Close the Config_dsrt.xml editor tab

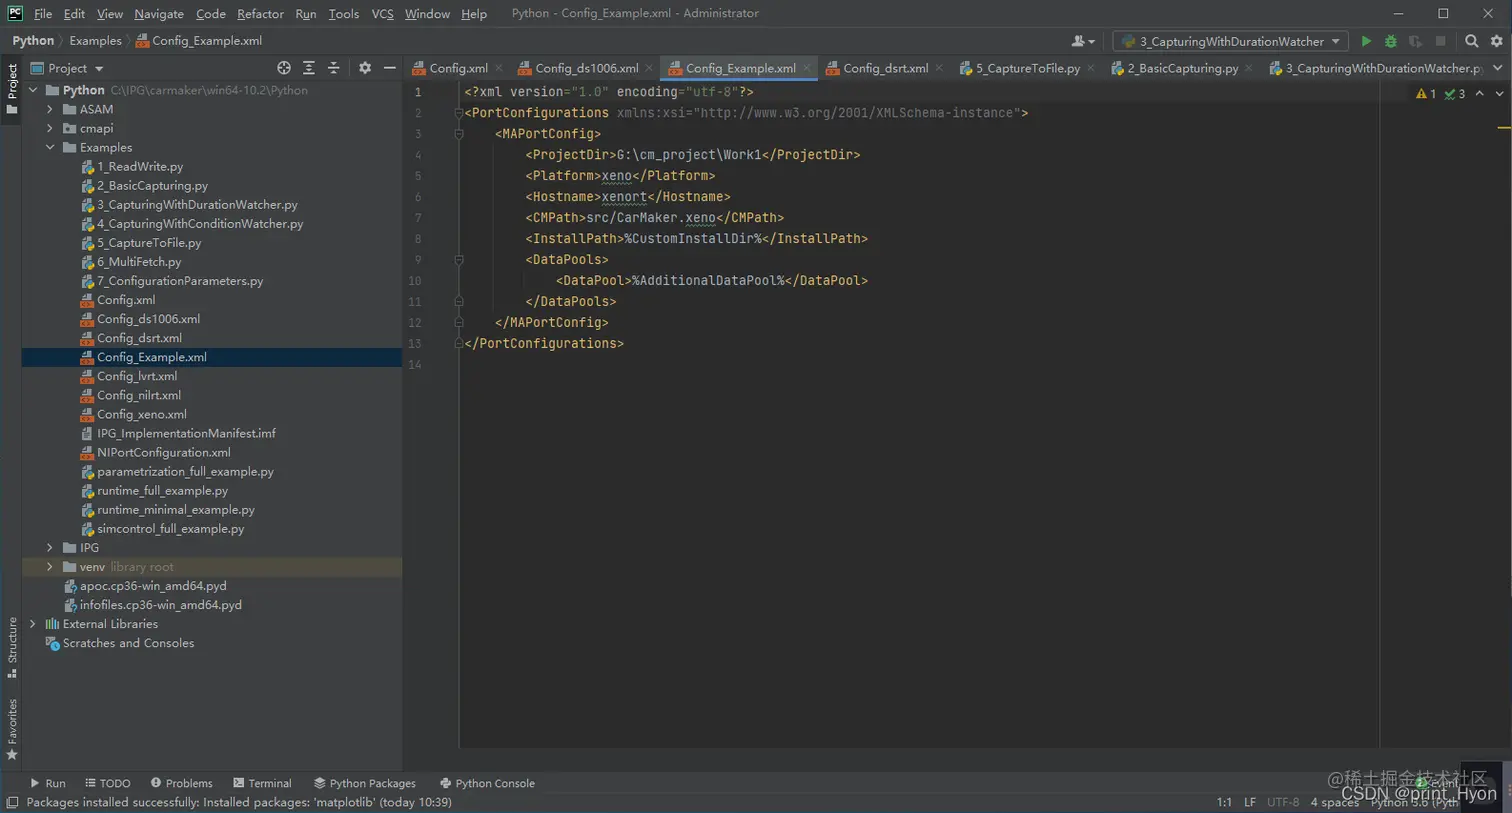tap(939, 68)
